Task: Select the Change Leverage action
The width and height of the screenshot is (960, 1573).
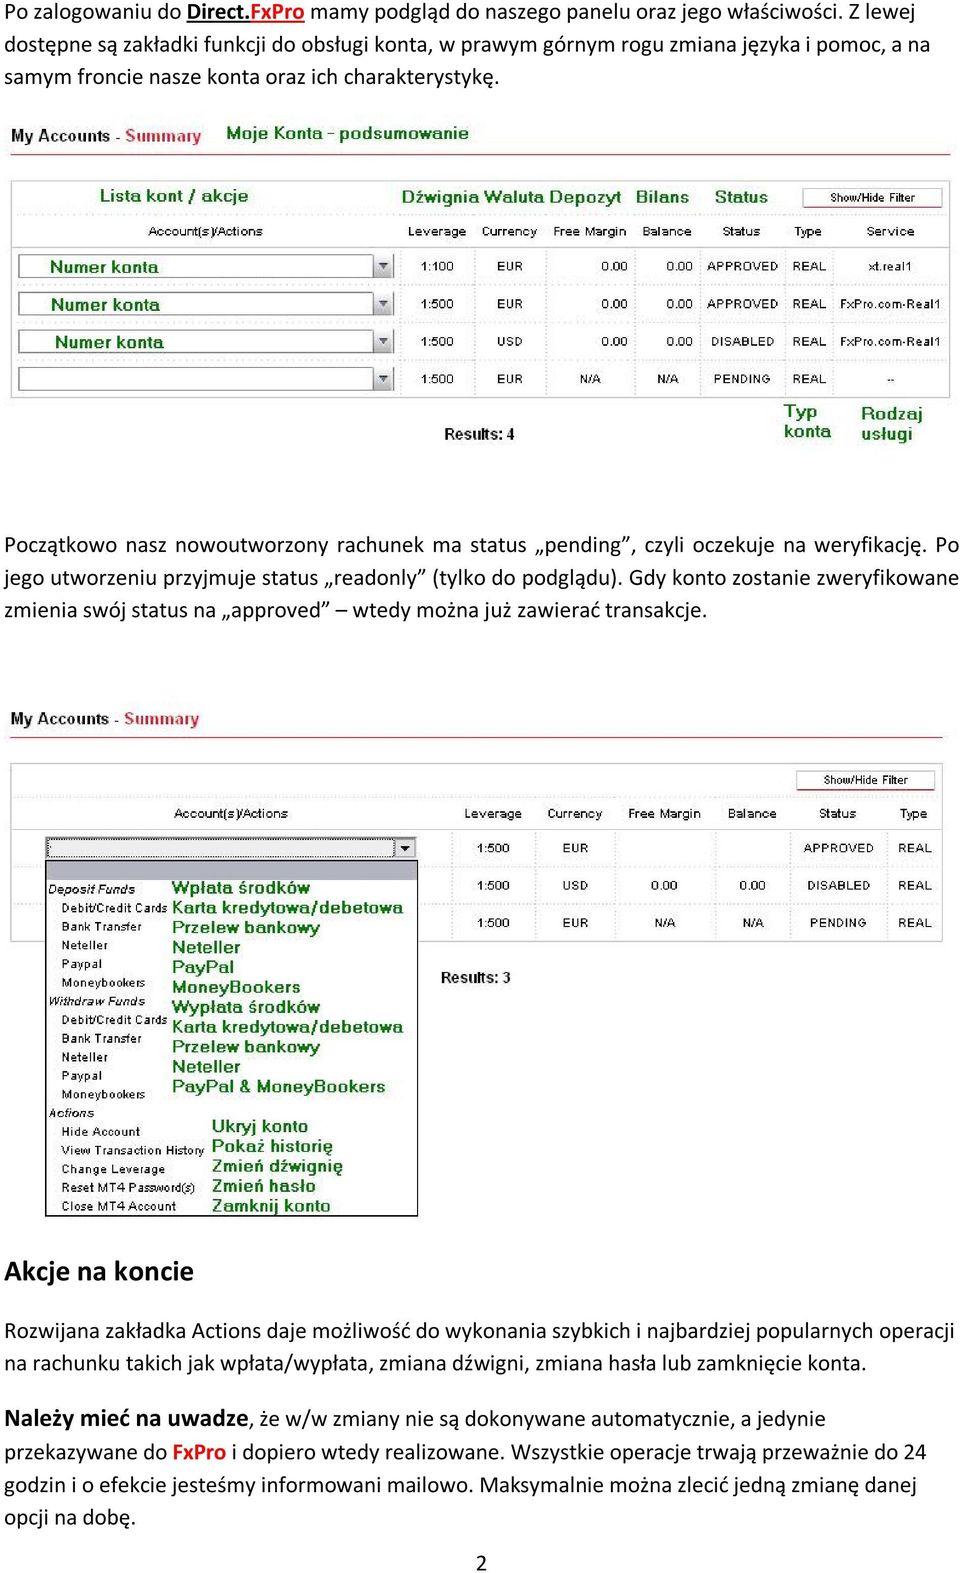Action: click(113, 1169)
